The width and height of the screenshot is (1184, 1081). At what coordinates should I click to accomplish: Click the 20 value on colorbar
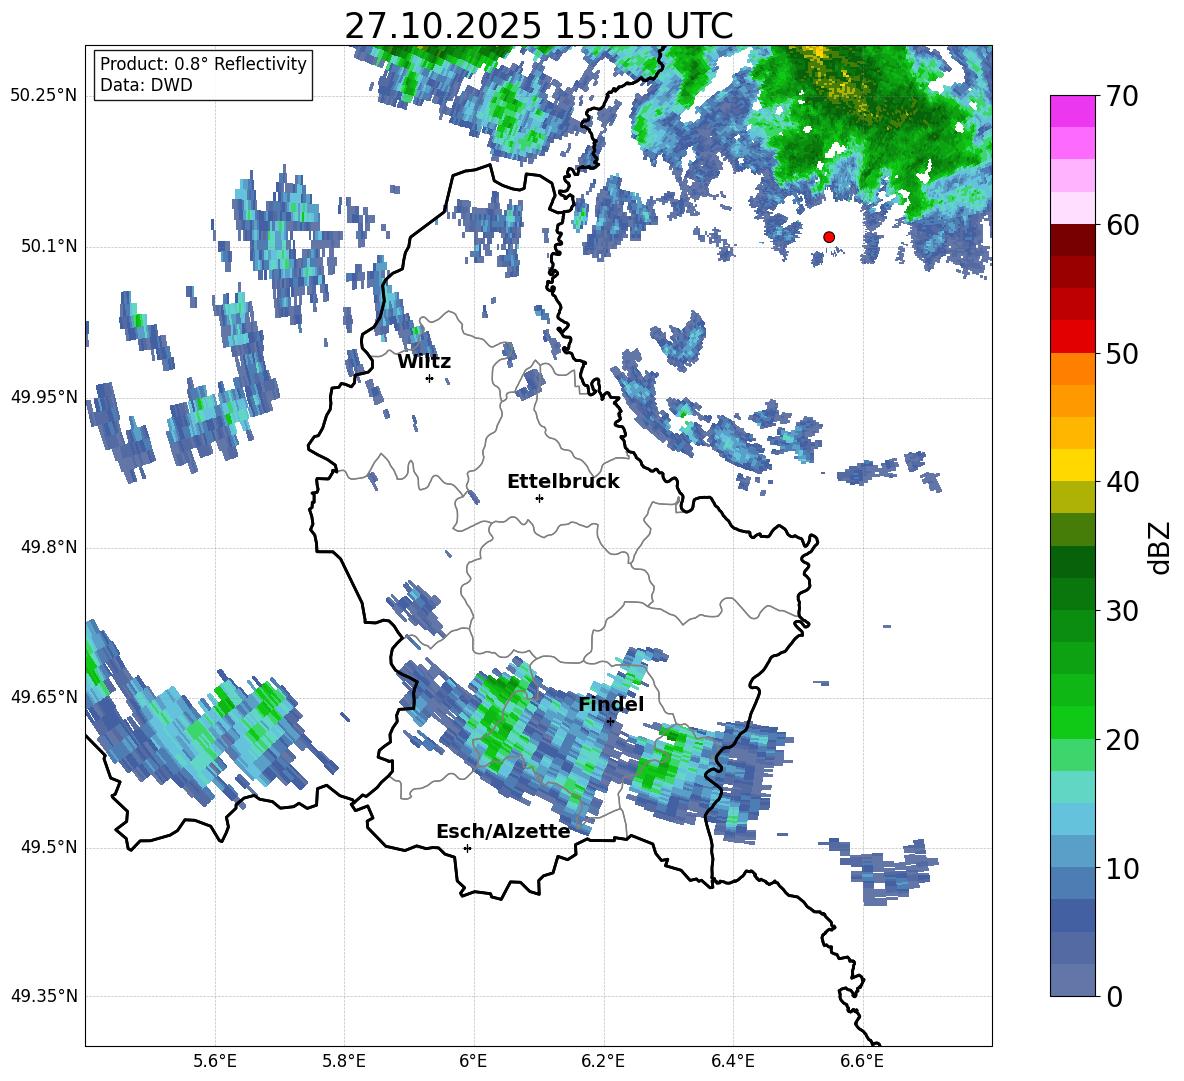(x=1122, y=740)
